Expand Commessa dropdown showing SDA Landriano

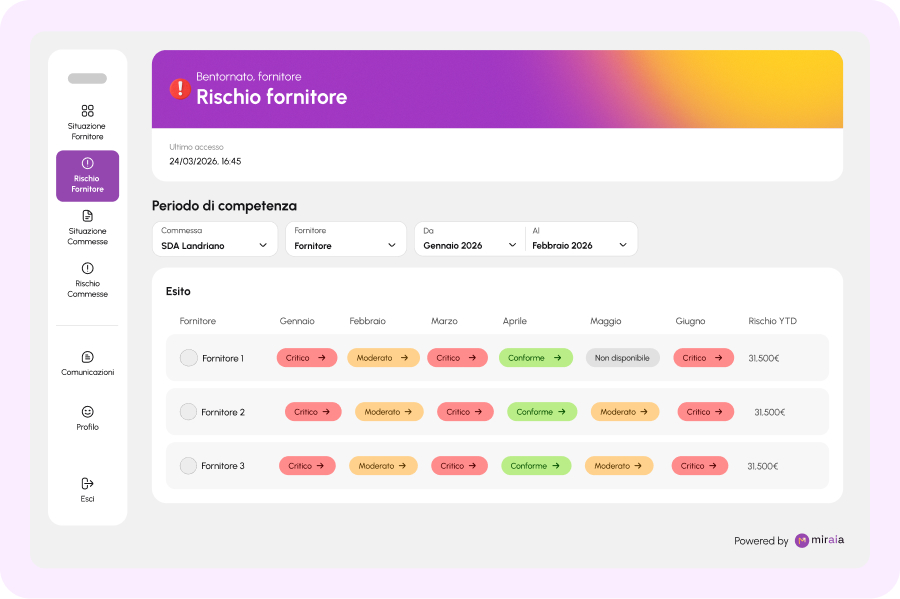tap(215, 239)
